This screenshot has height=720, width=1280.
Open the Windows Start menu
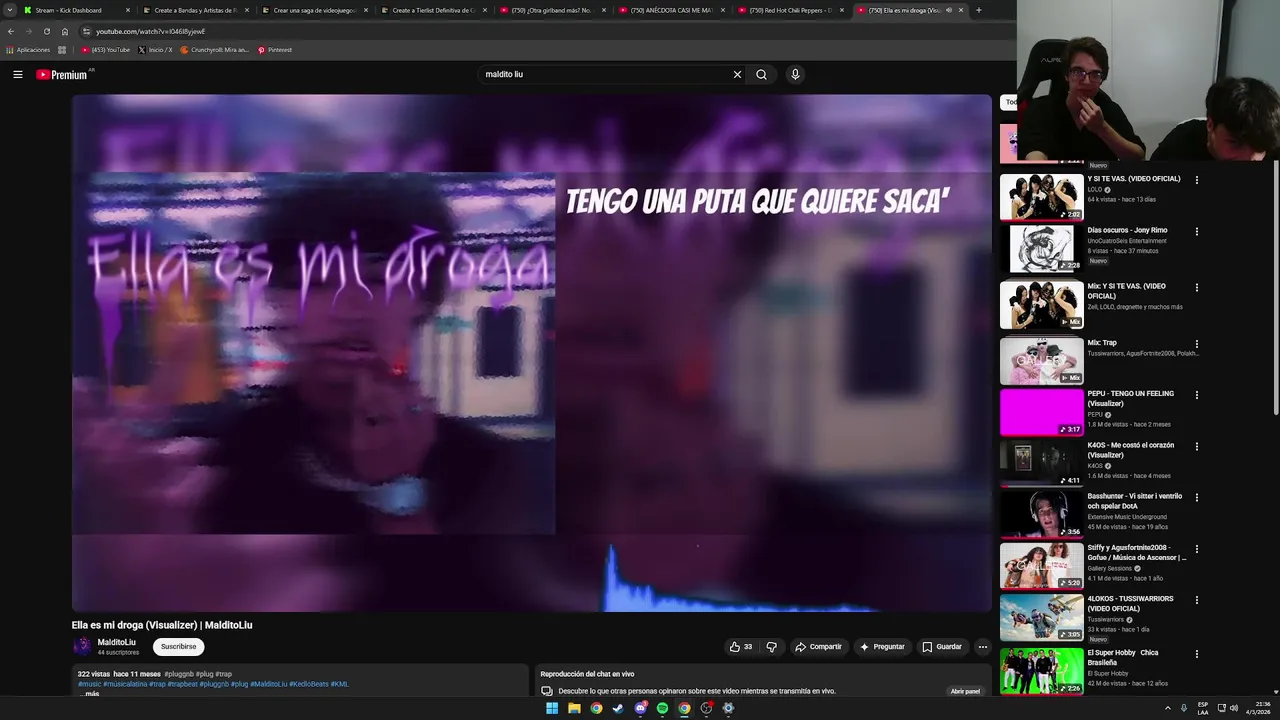[552, 708]
